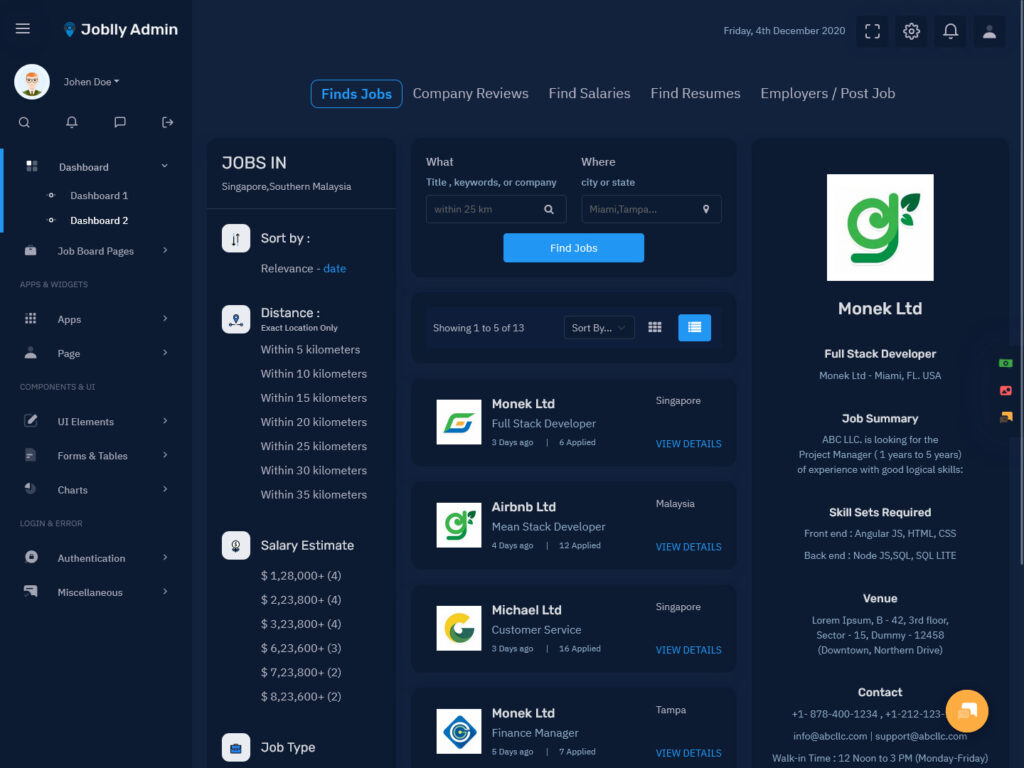Open the floating chat bubble bottom-right
Image resolution: width=1024 pixels, height=768 pixels.
[966, 711]
